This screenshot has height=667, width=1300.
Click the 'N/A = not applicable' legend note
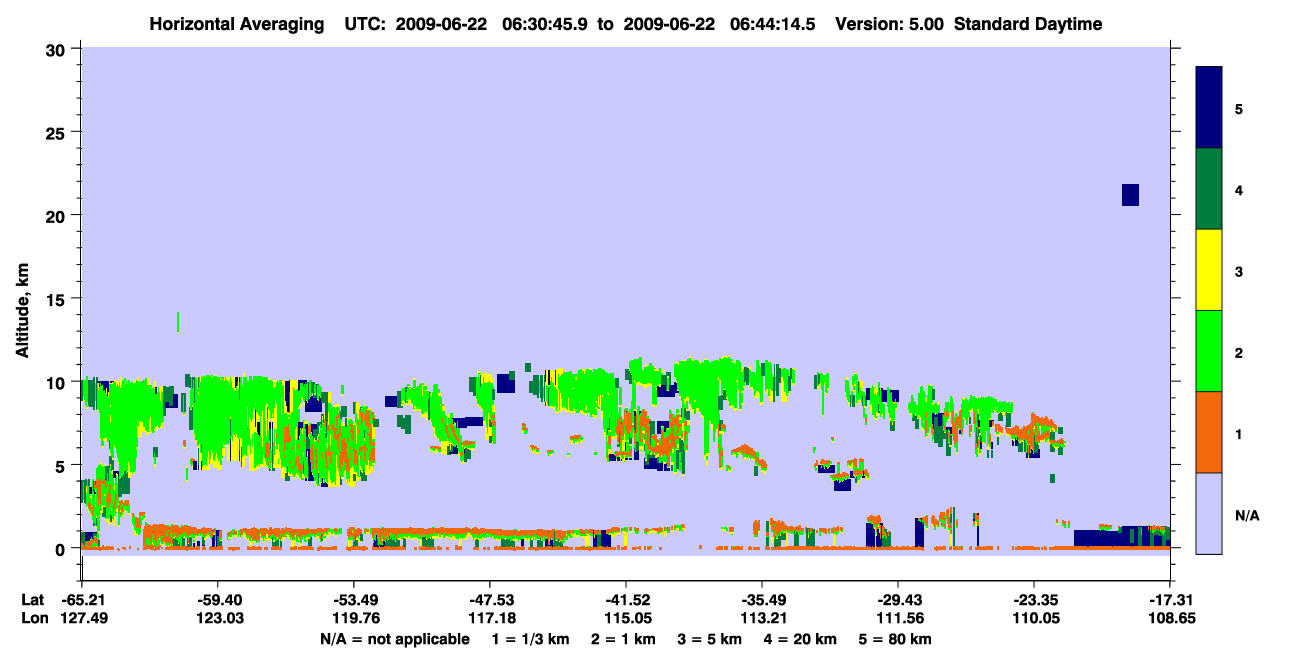click(394, 639)
